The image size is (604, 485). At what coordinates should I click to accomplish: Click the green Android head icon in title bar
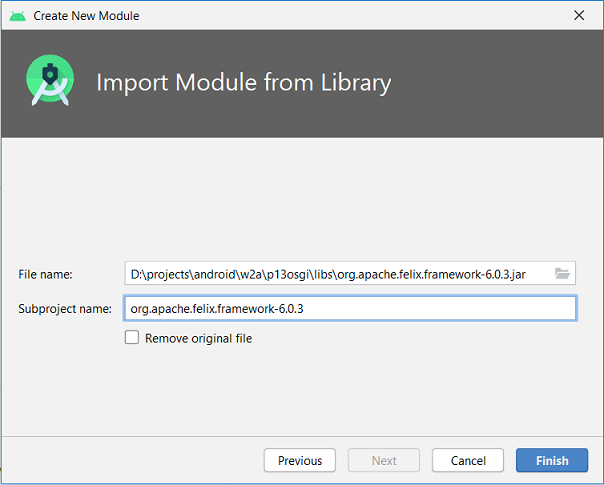[x=17, y=16]
